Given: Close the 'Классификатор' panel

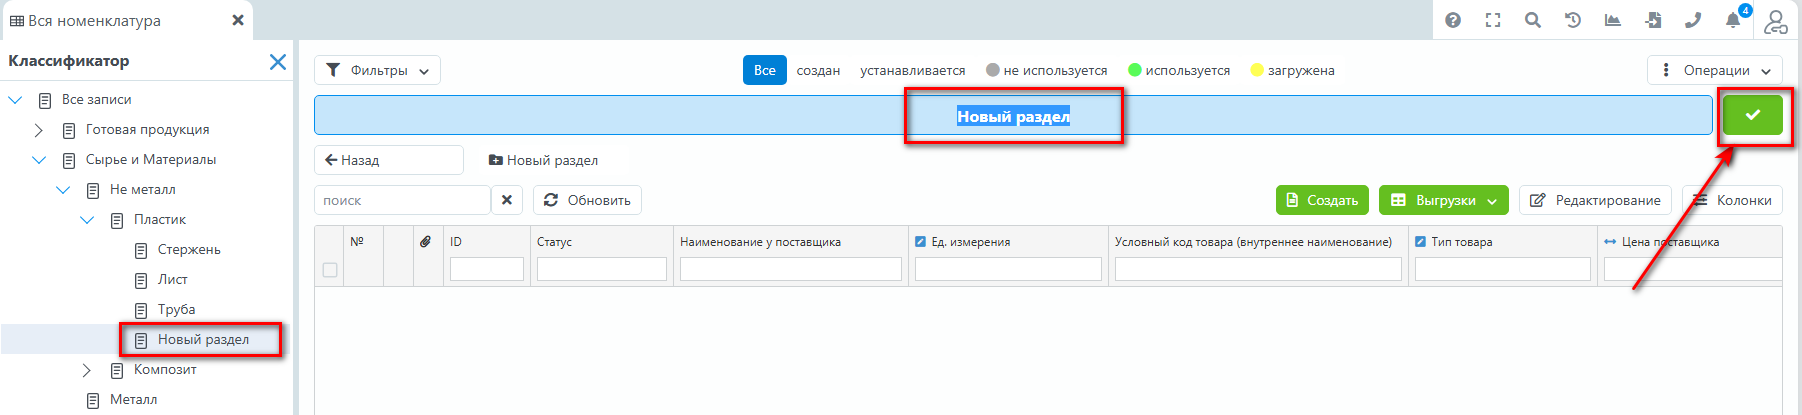Looking at the screenshot, I should [278, 62].
